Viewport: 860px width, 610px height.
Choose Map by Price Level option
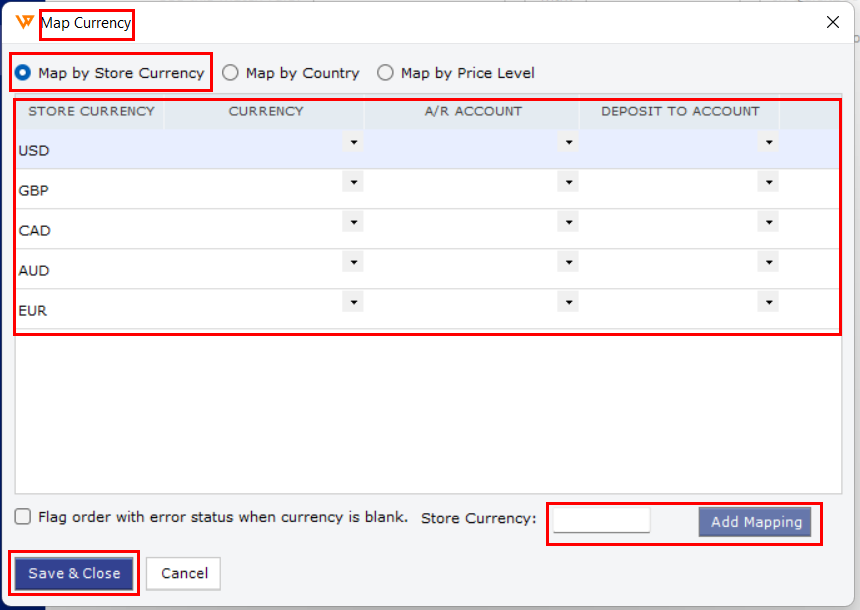(x=386, y=73)
